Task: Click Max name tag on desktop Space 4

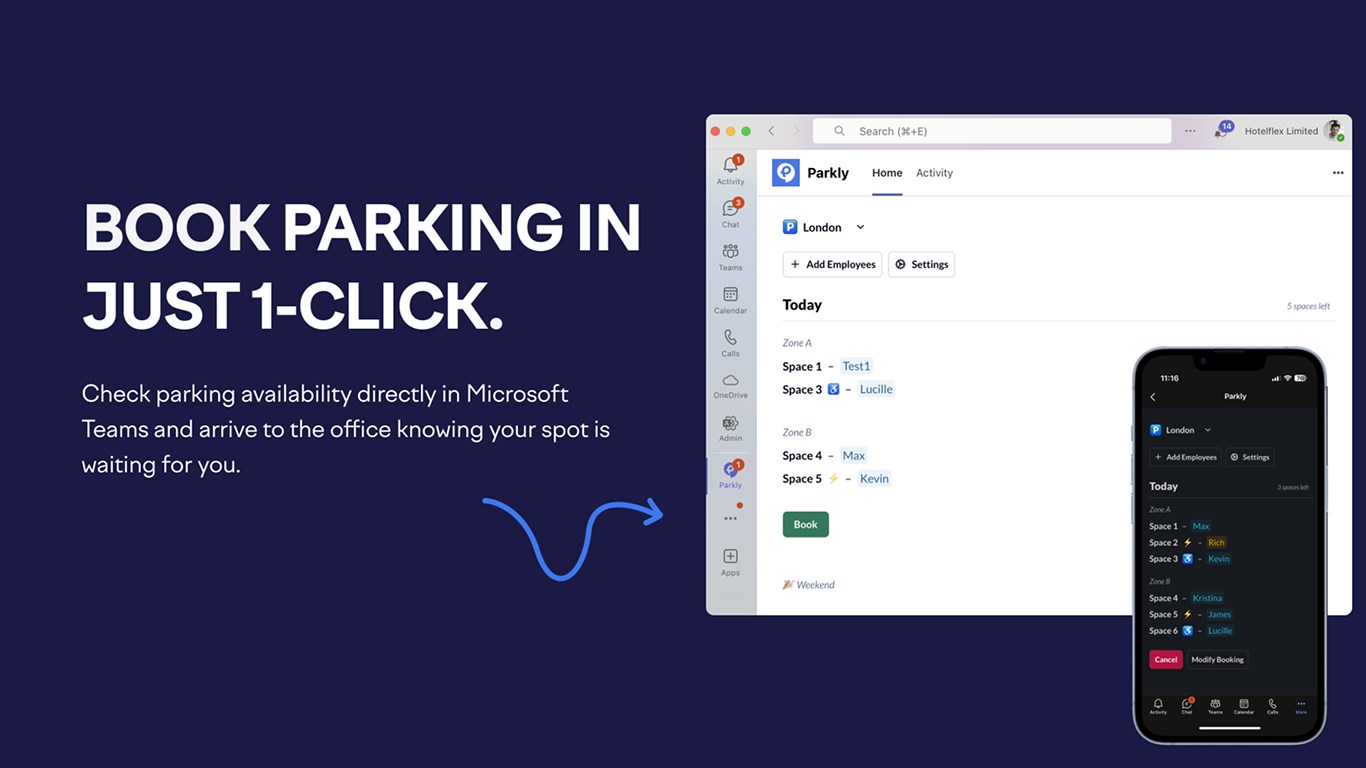Action: pyautogui.click(x=853, y=455)
